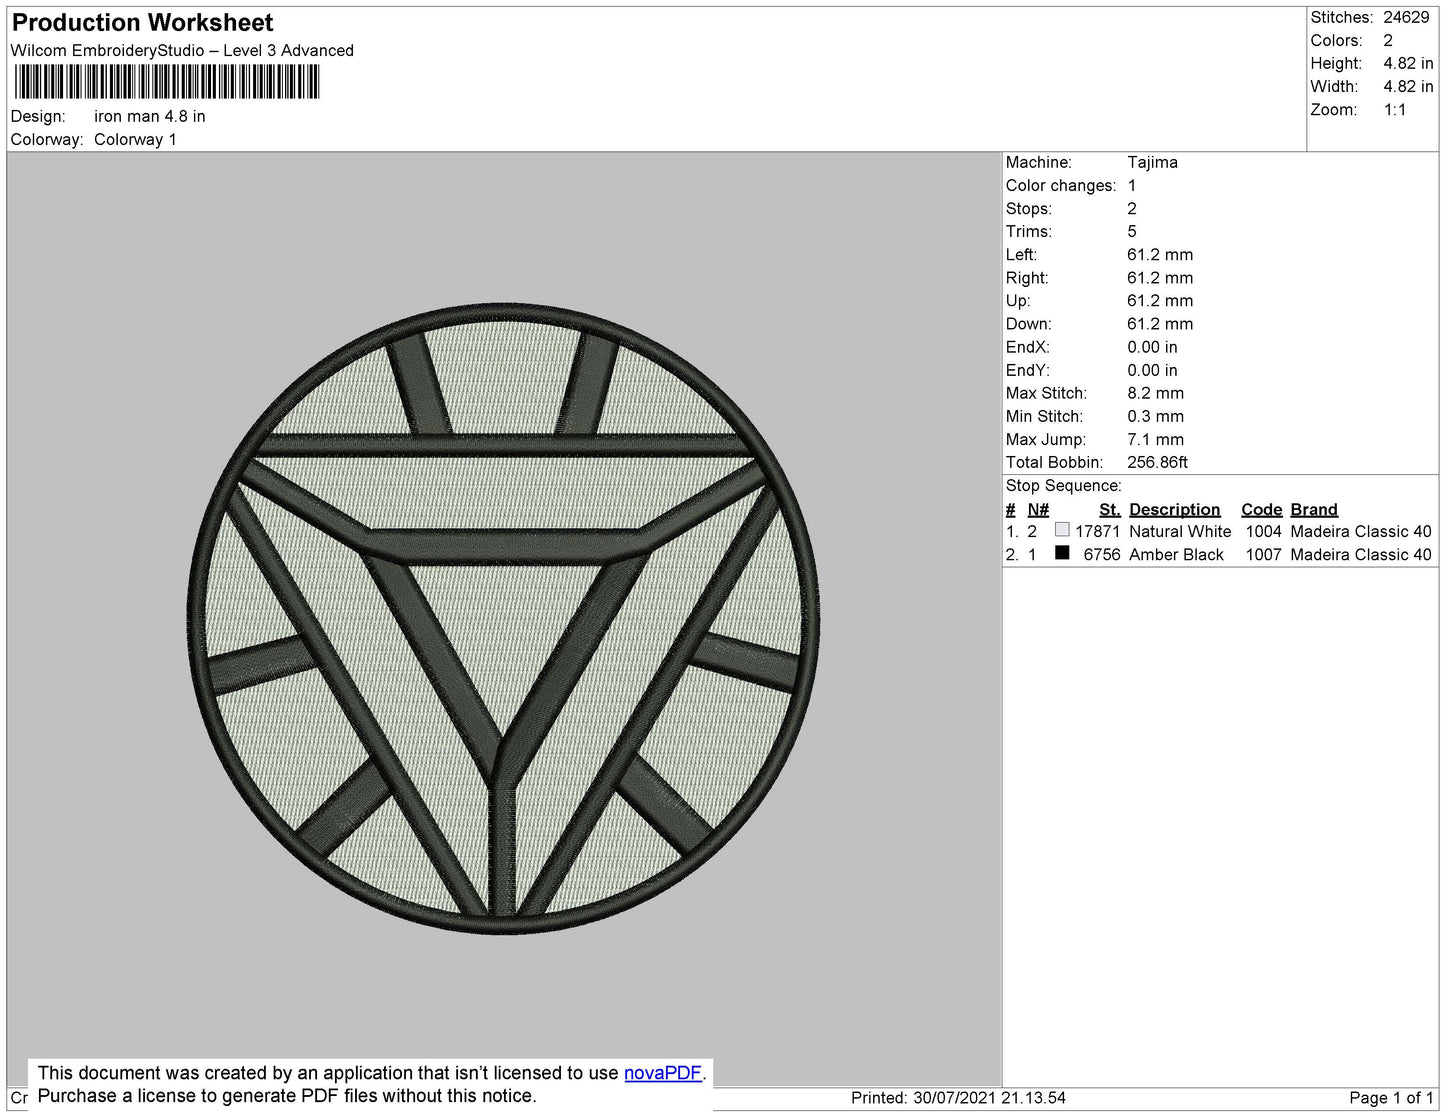Click the Zoom value 1:1
The image size is (1445, 1117).
coord(1395,110)
